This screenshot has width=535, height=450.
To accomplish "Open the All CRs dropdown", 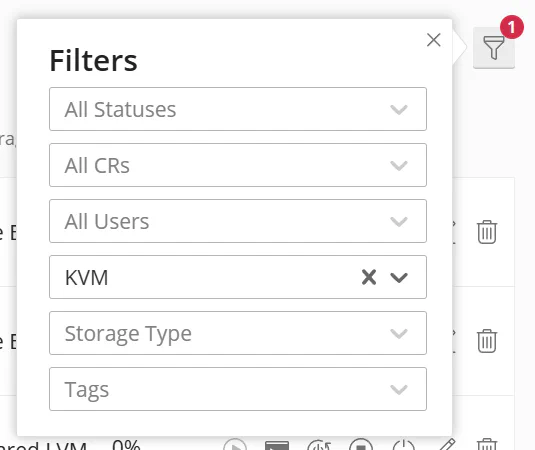I will click(238, 165).
